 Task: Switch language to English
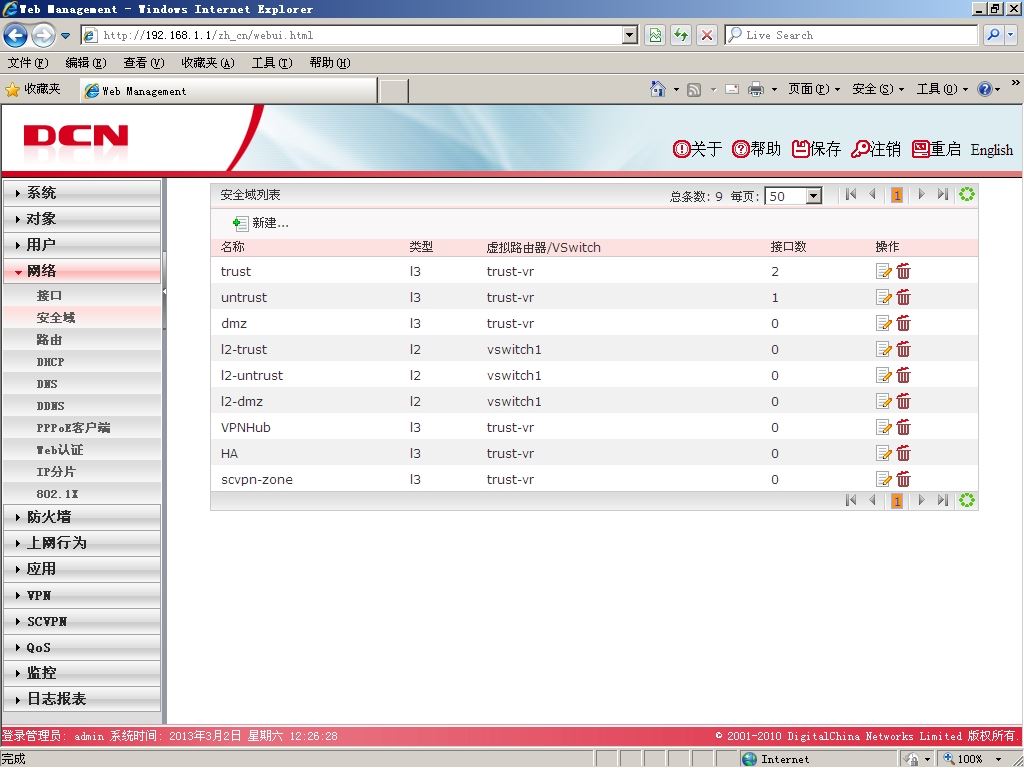point(991,150)
